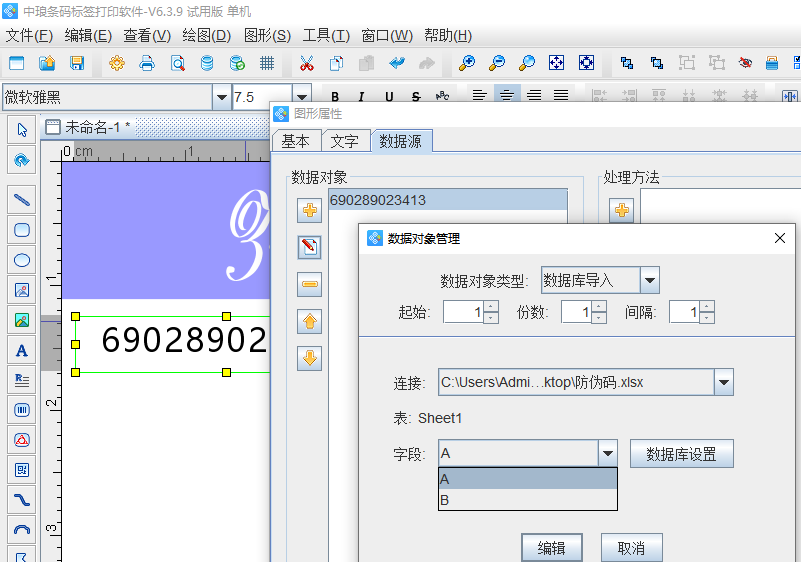Pick the QR code tool
Viewport: 801px width, 562px height.
point(21,469)
